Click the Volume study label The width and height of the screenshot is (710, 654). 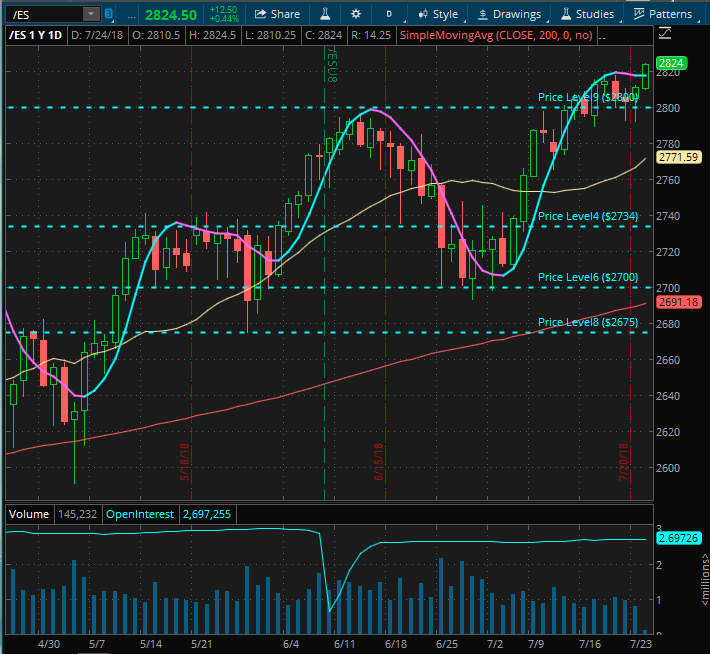[x=29, y=515]
